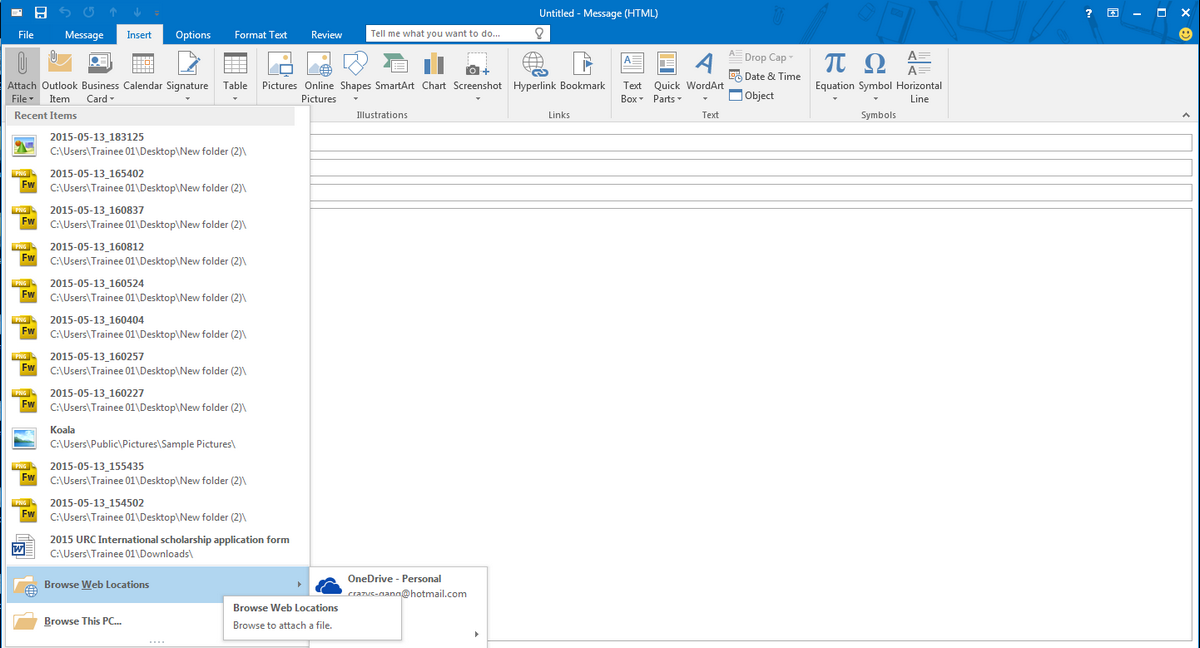
Task: Open the Format Text tab
Action: tap(260, 34)
